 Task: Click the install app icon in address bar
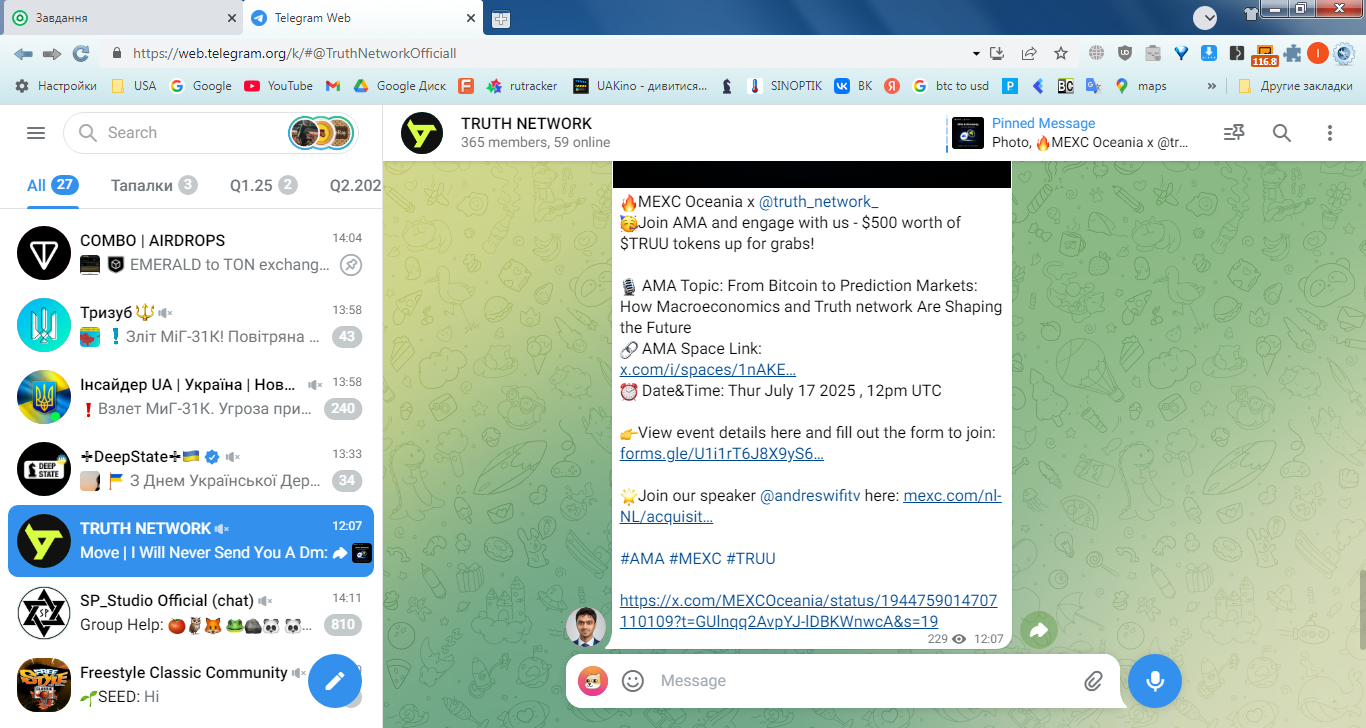pyautogui.click(x=996, y=54)
